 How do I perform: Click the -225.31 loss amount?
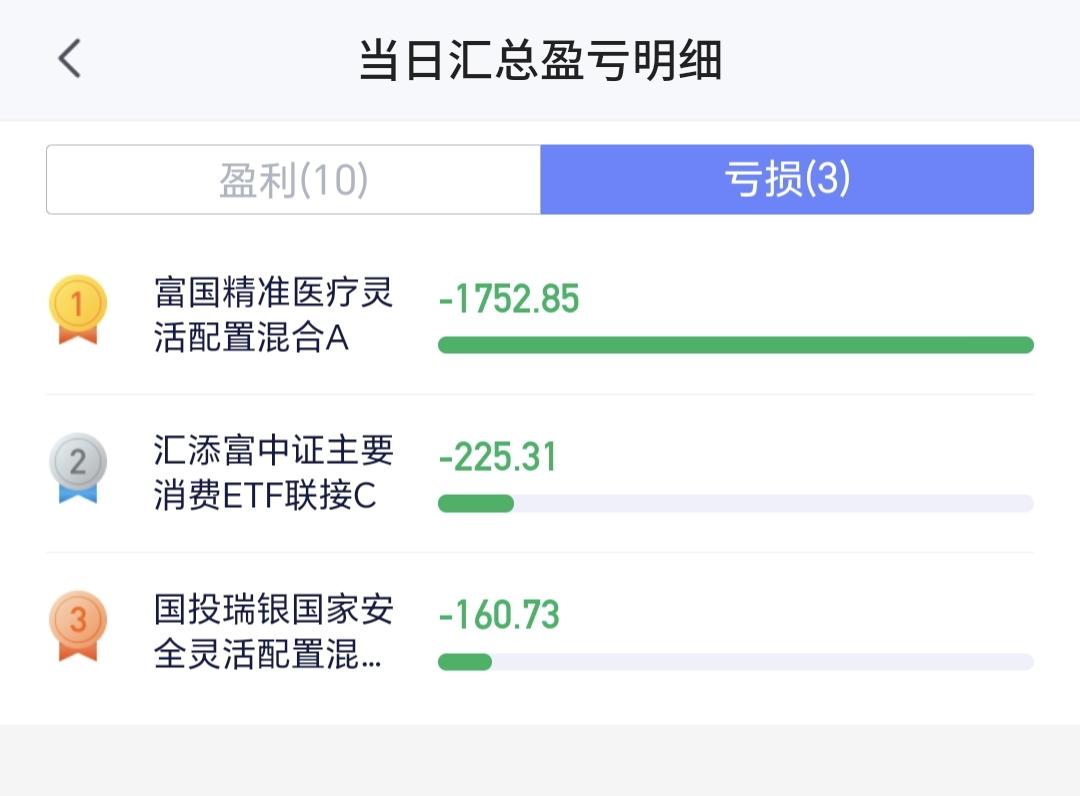[x=497, y=457]
